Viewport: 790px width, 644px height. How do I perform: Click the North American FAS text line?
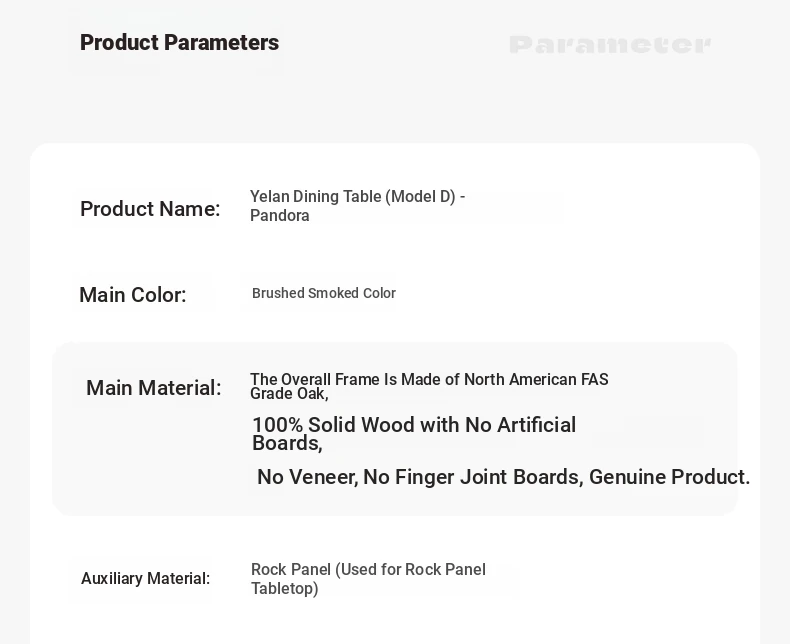tap(429, 379)
